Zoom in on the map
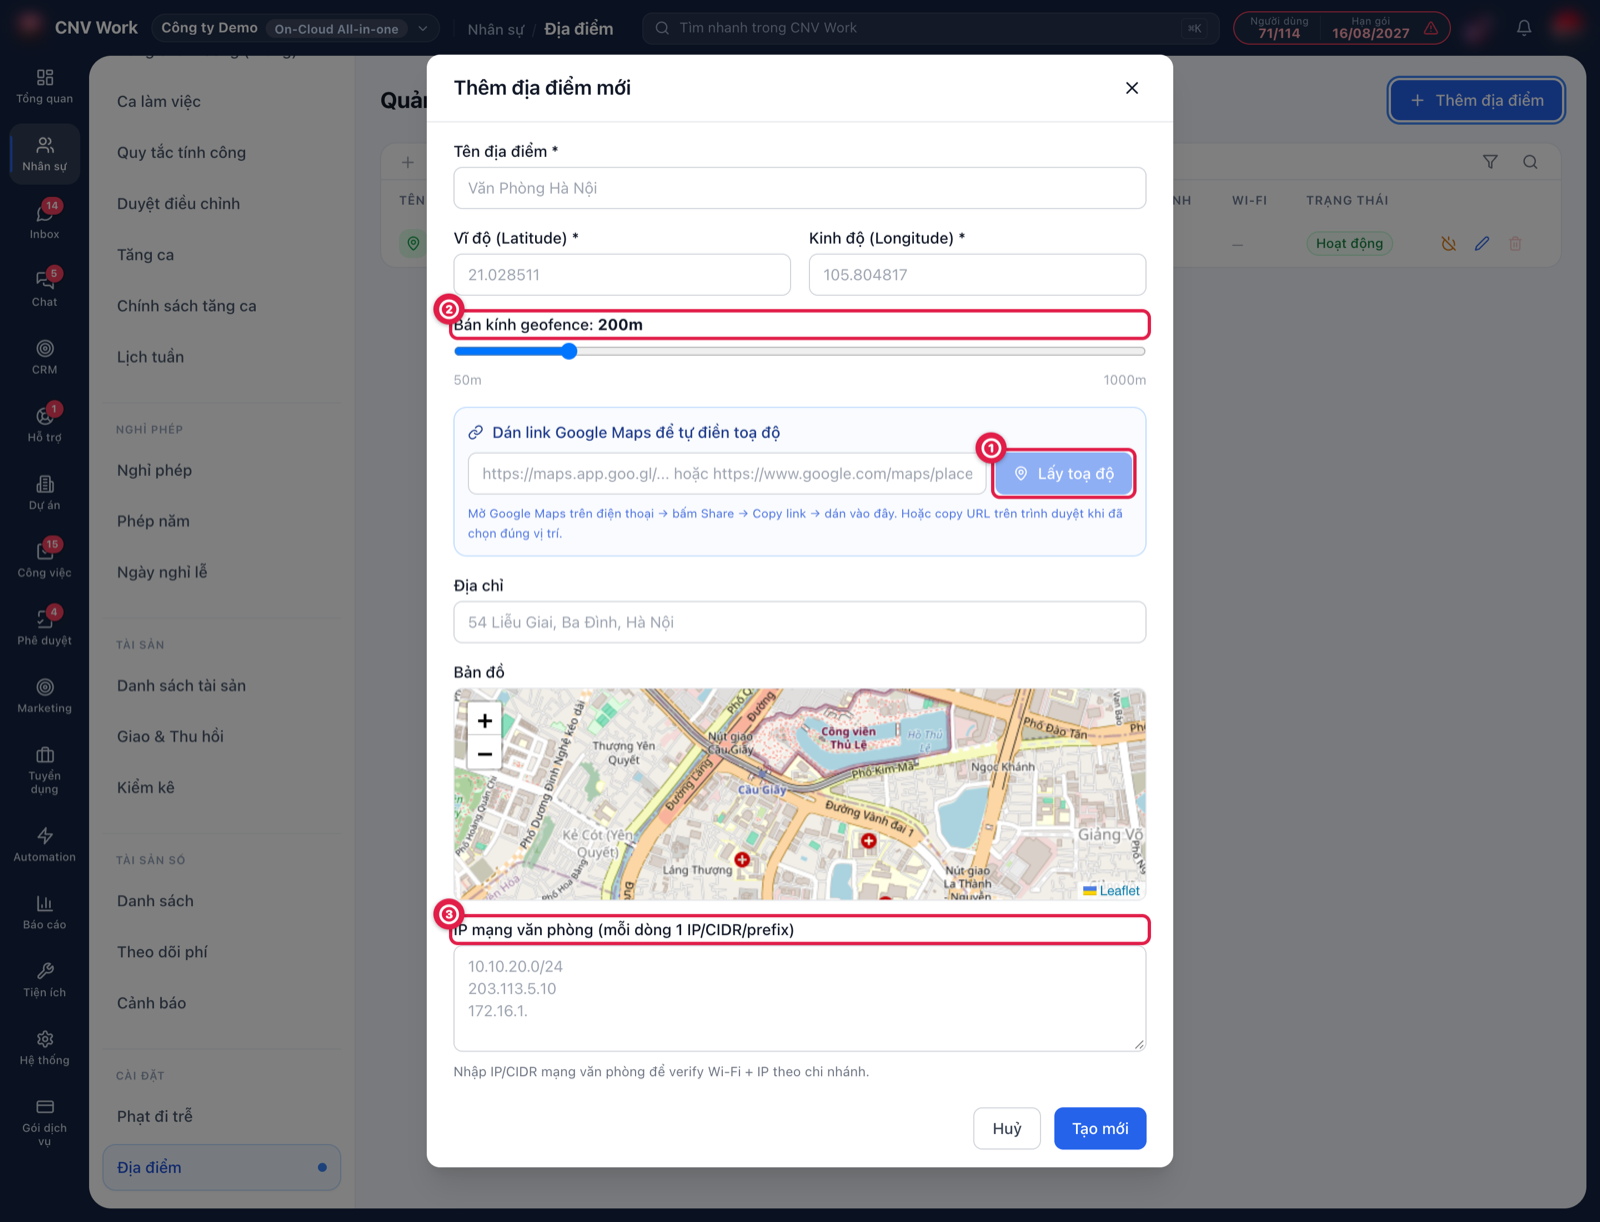 click(x=485, y=720)
